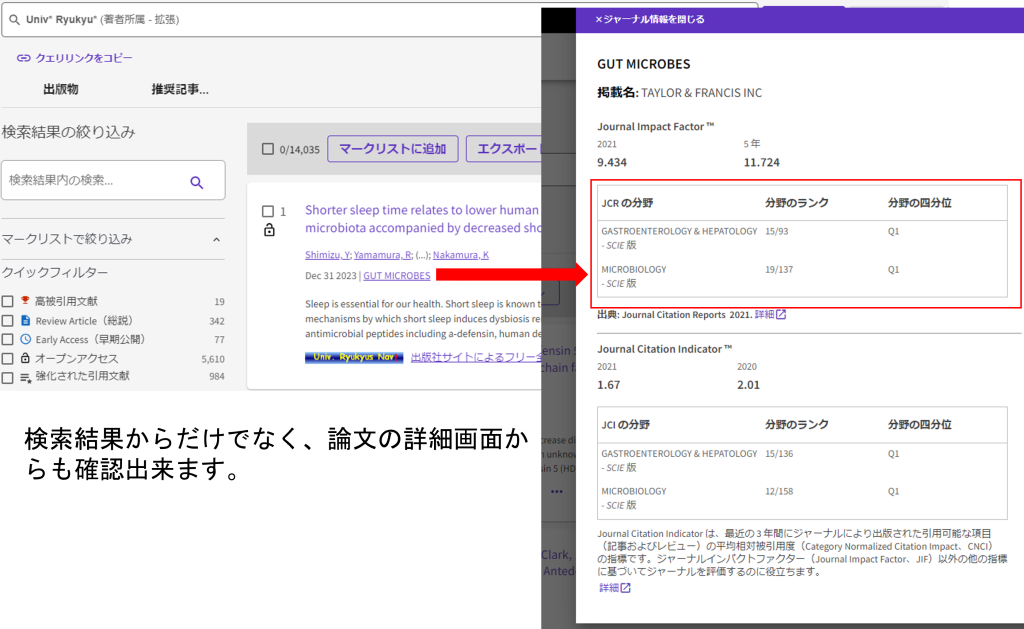The image size is (1024, 629).
Task: Switch to the 出版物 tab
Action: (x=61, y=89)
